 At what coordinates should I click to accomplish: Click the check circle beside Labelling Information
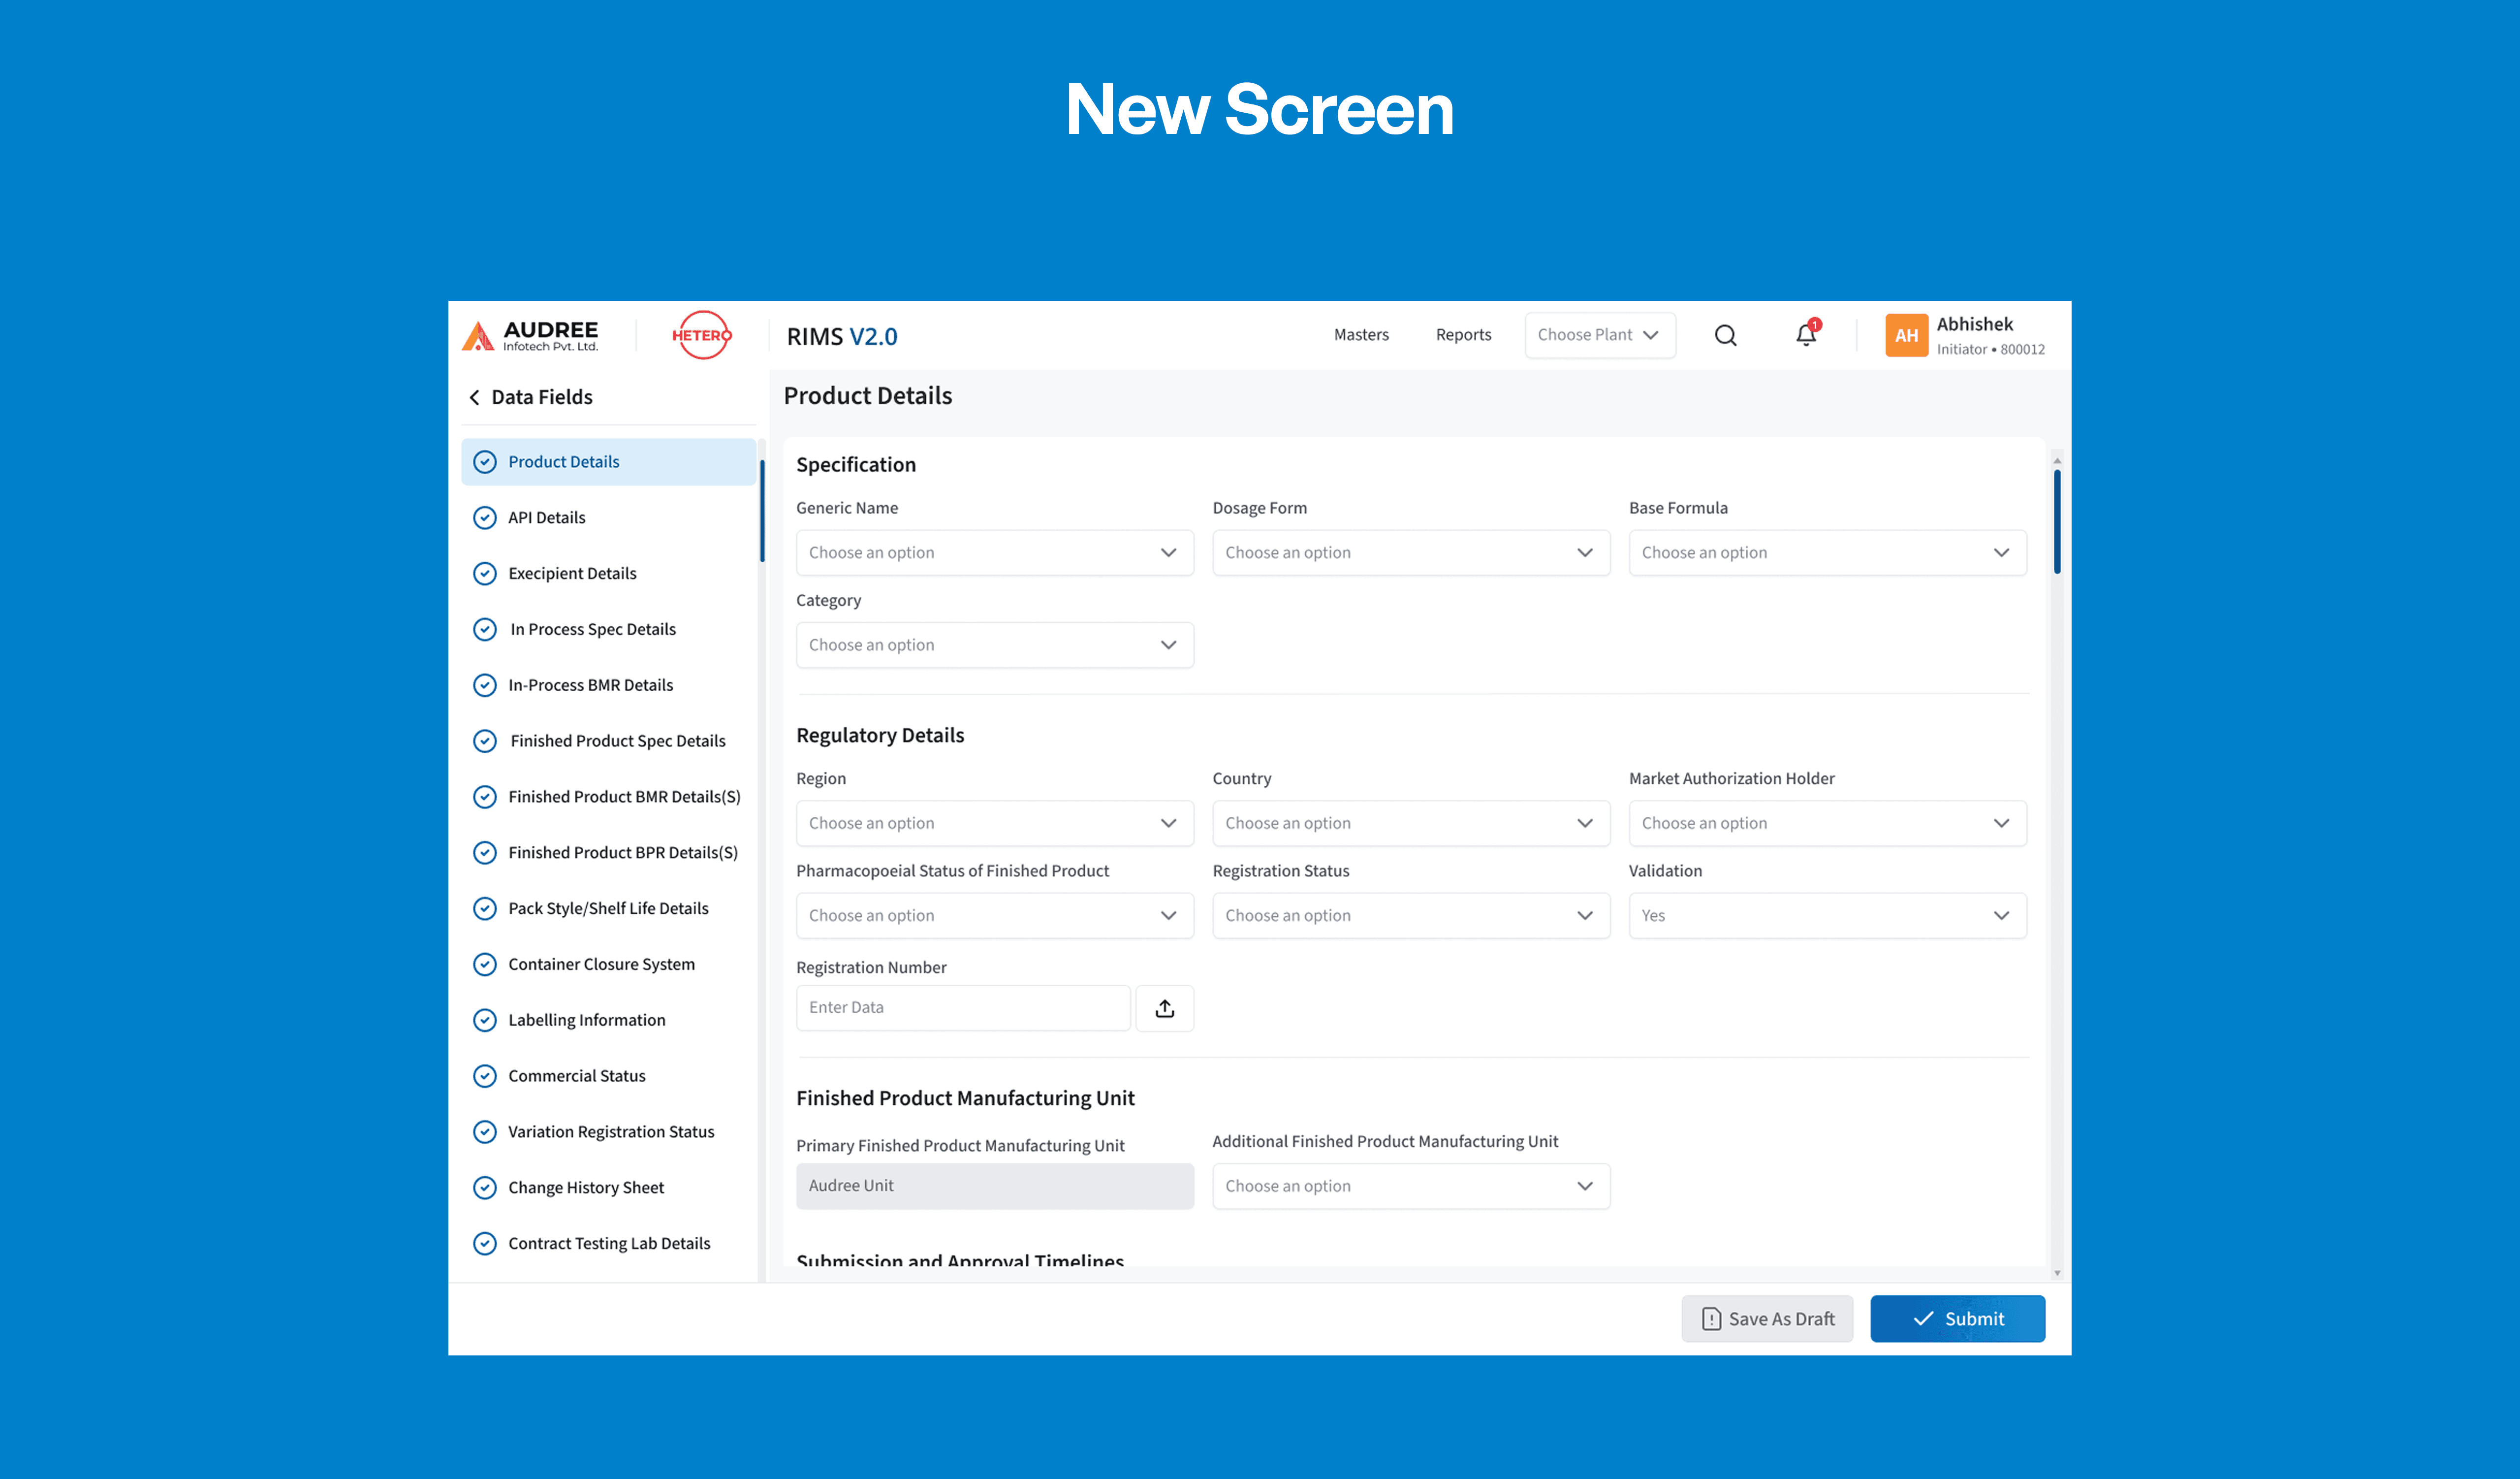tap(485, 1020)
